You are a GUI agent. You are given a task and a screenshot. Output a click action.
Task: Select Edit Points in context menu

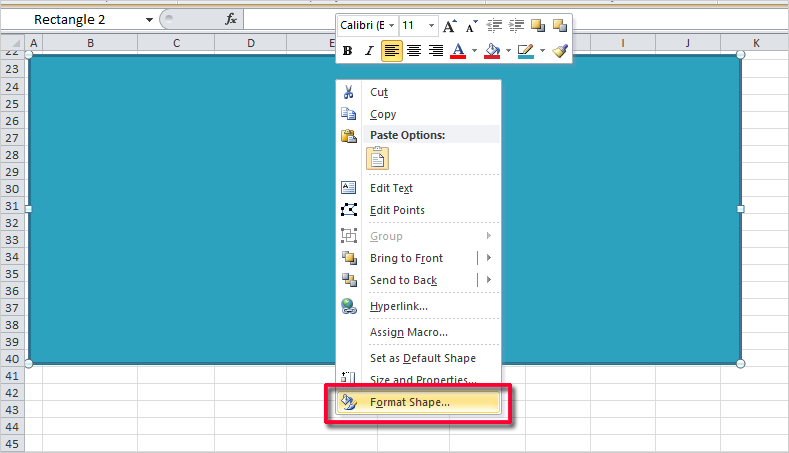pyautogui.click(x=419, y=210)
